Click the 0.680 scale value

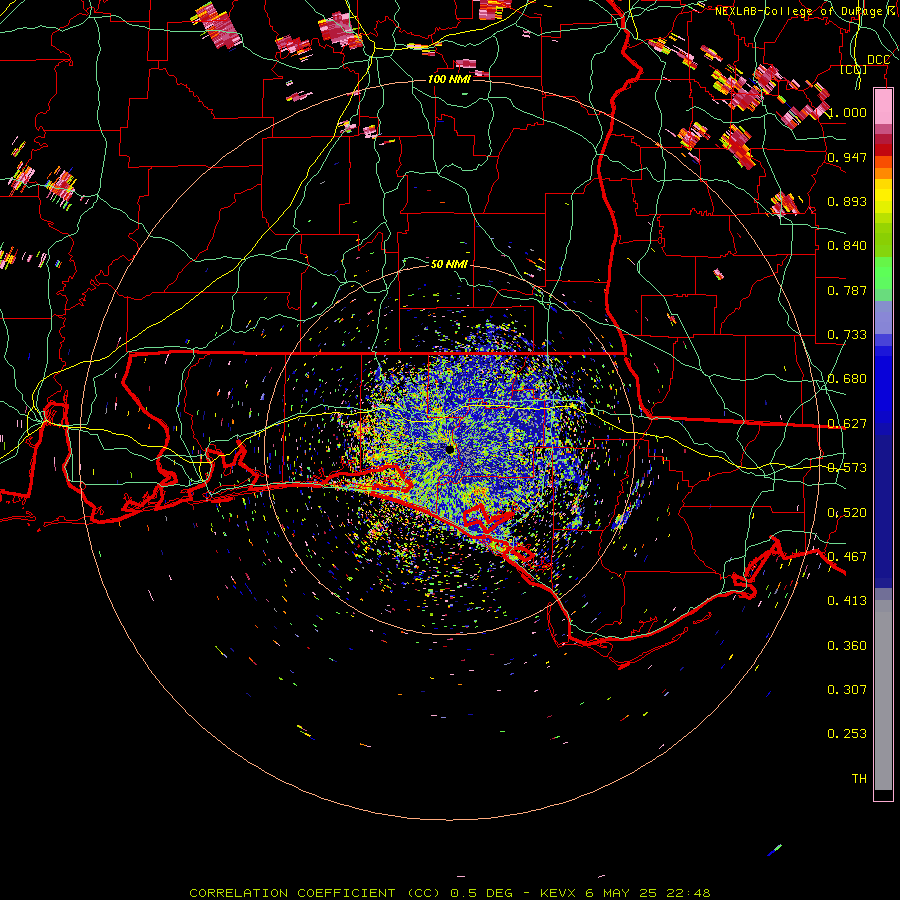coord(847,379)
